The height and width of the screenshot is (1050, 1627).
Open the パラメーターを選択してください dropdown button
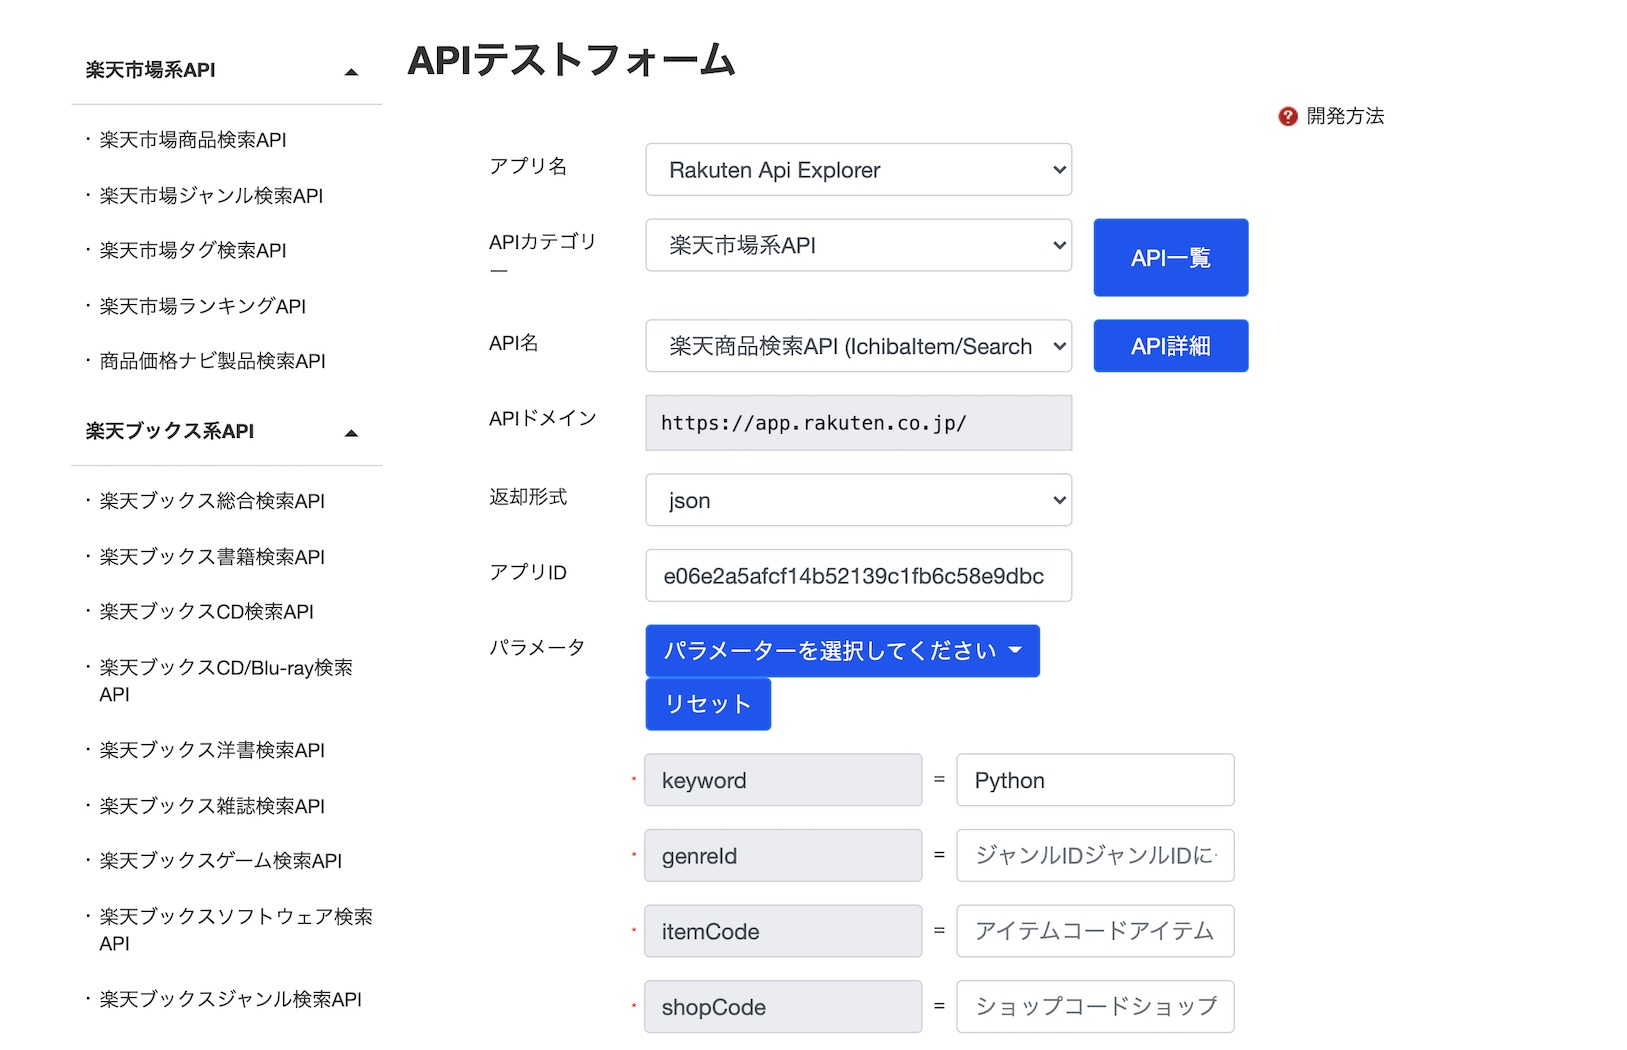pos(842,651)
